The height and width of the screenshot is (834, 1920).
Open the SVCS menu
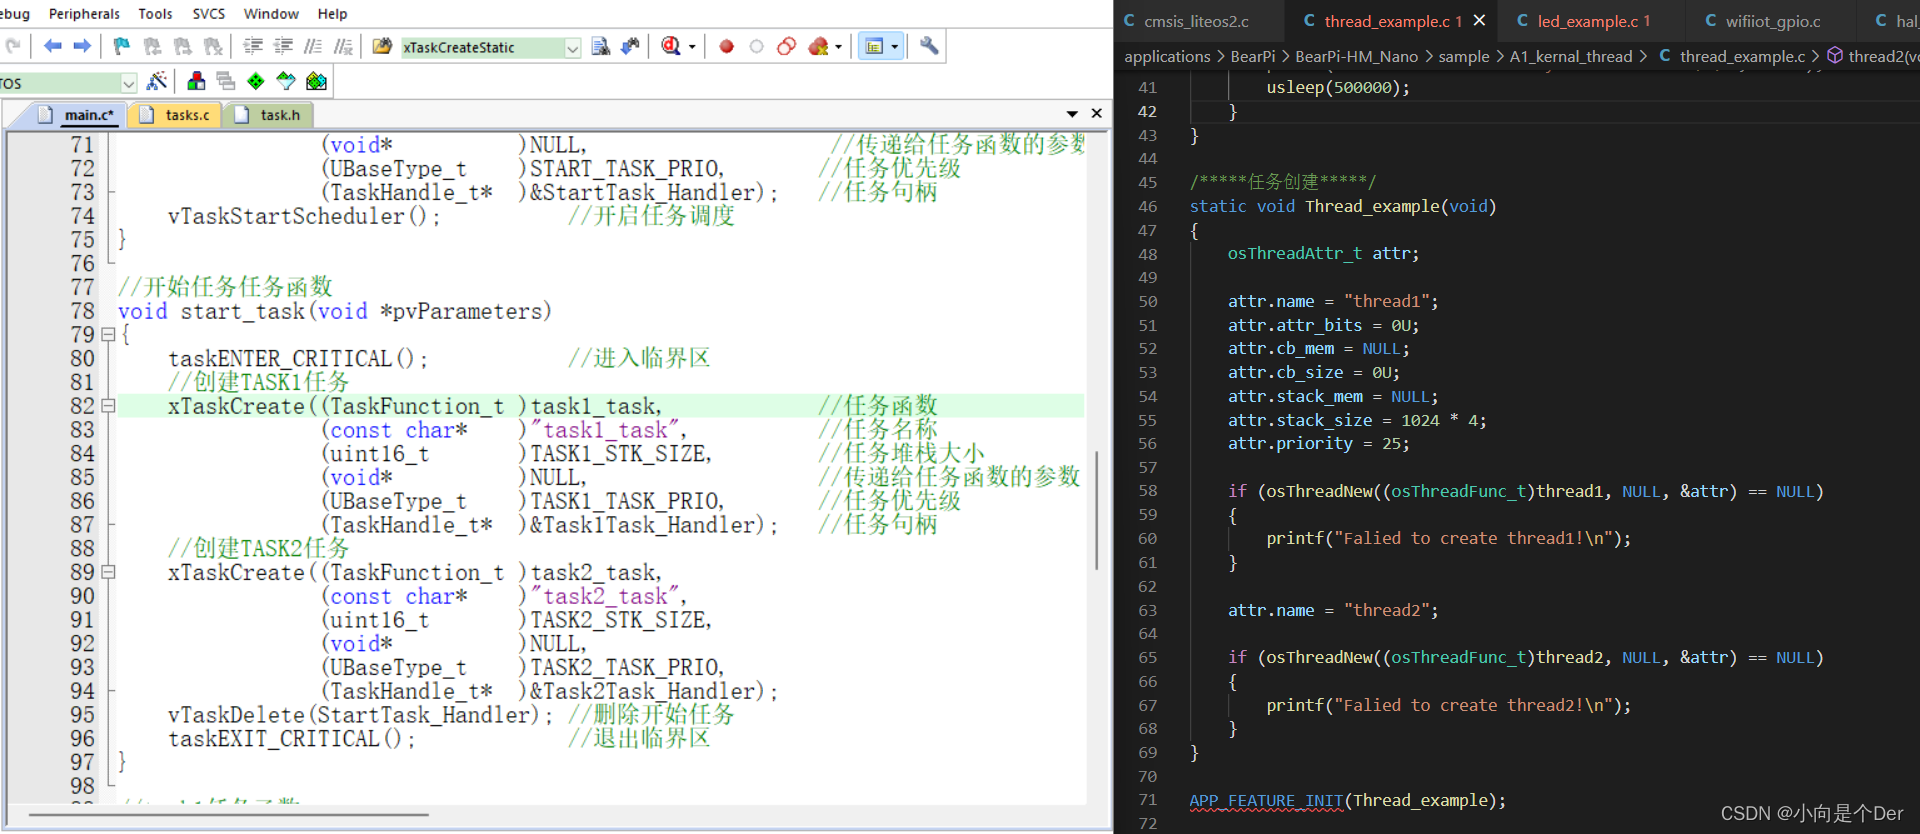click(x=209, y=14)
